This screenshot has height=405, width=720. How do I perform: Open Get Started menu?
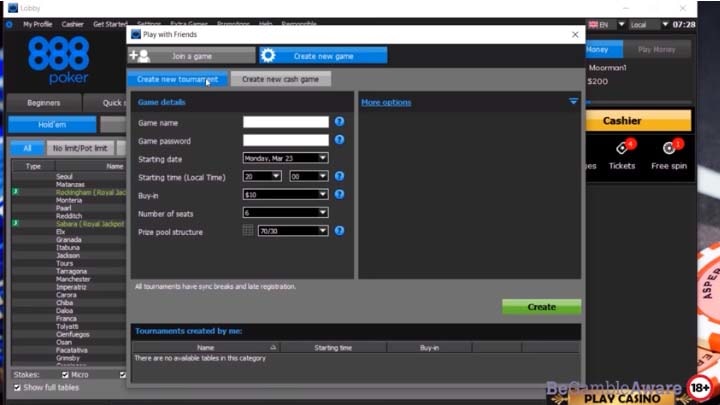[110, 24]
